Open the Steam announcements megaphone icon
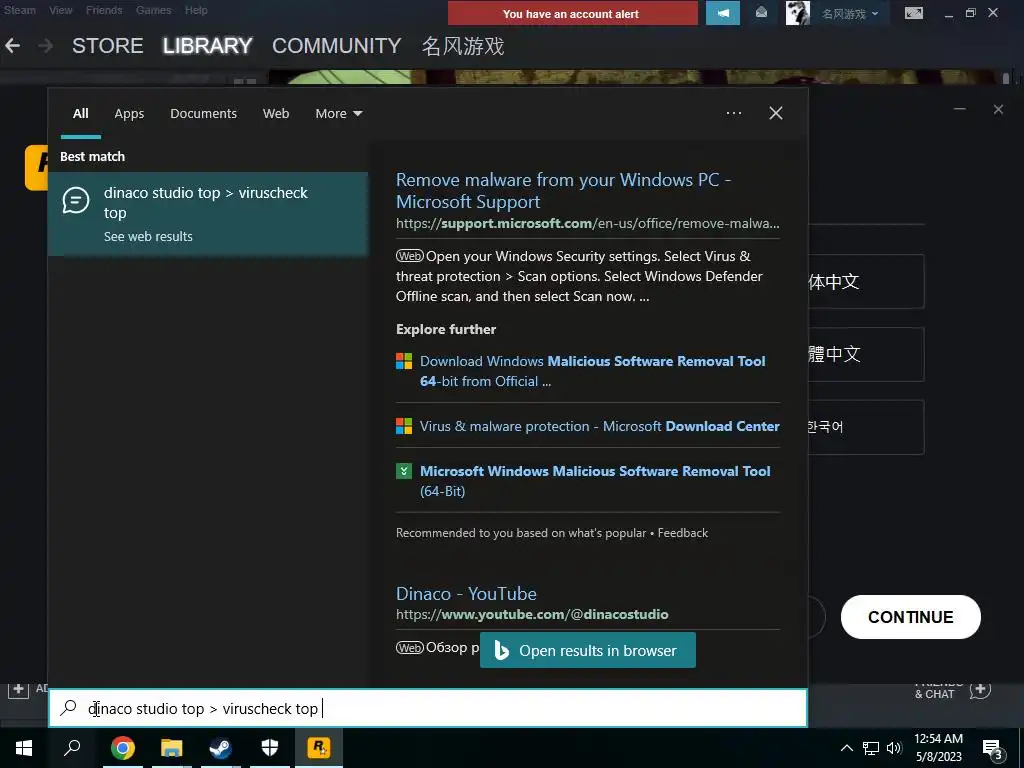 click(723, 13)
